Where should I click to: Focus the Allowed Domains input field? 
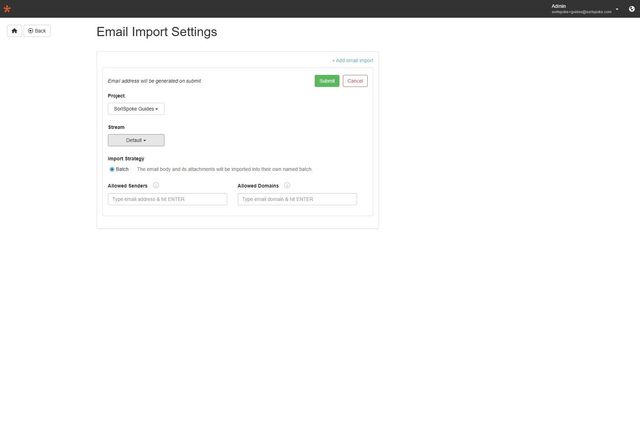point(297,199)
